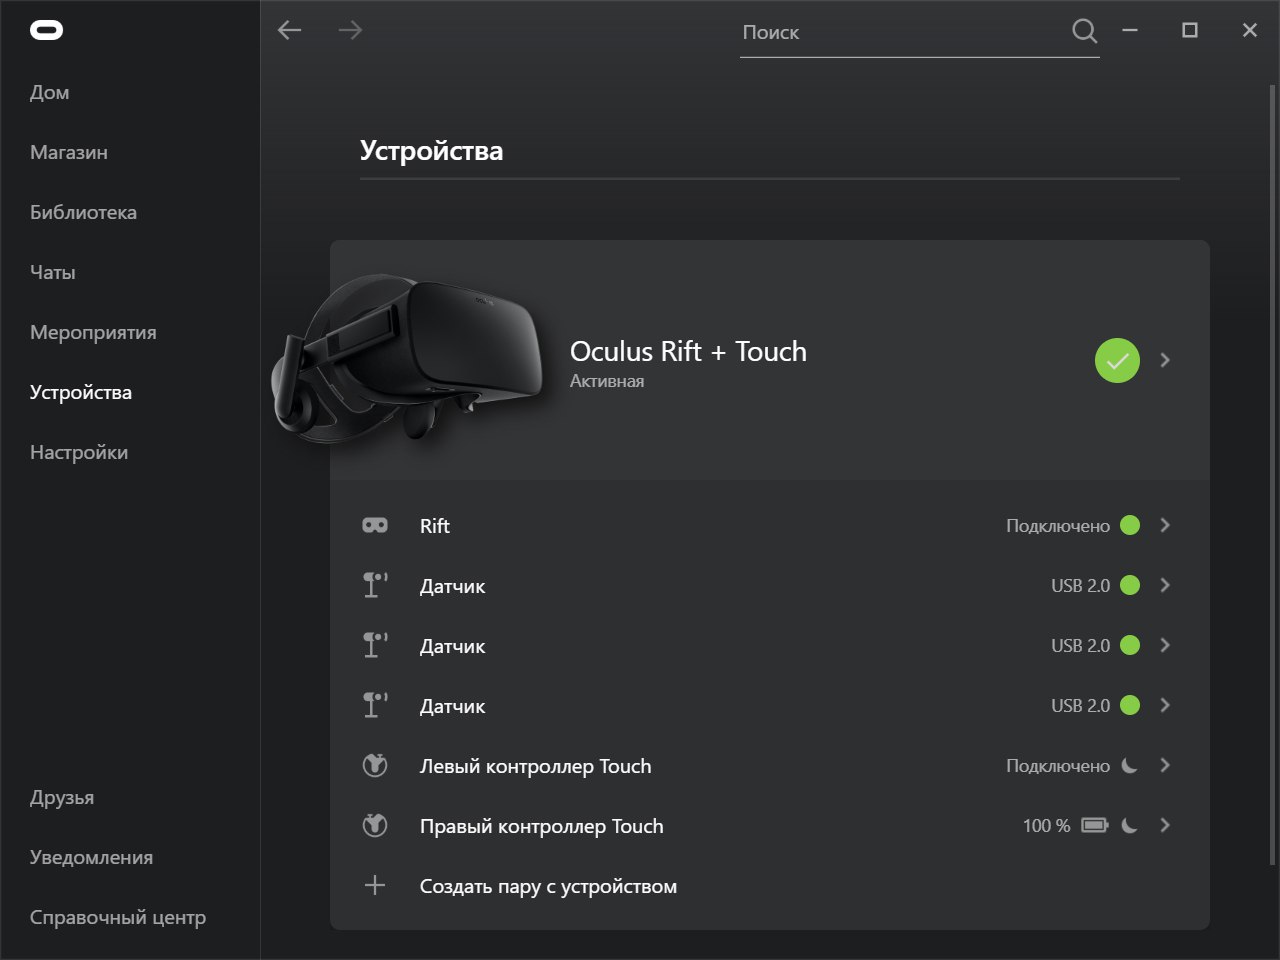Expand Левый контроллер Touch row chevron

coord(1165,765)
